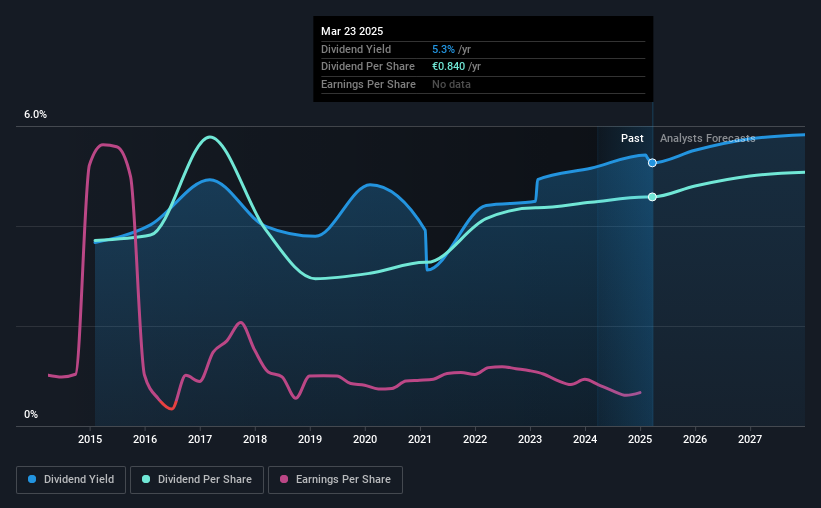Toggle the Earnings Per Share legend button
The image size is (821, 508).
(x=336, y=480)
